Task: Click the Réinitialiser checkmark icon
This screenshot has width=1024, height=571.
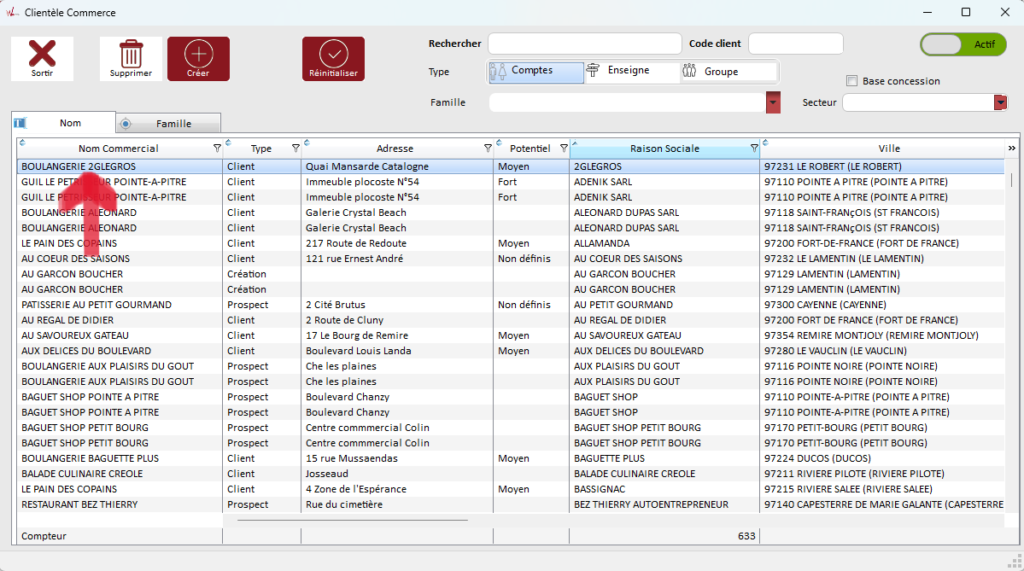Action: (333, 54)
